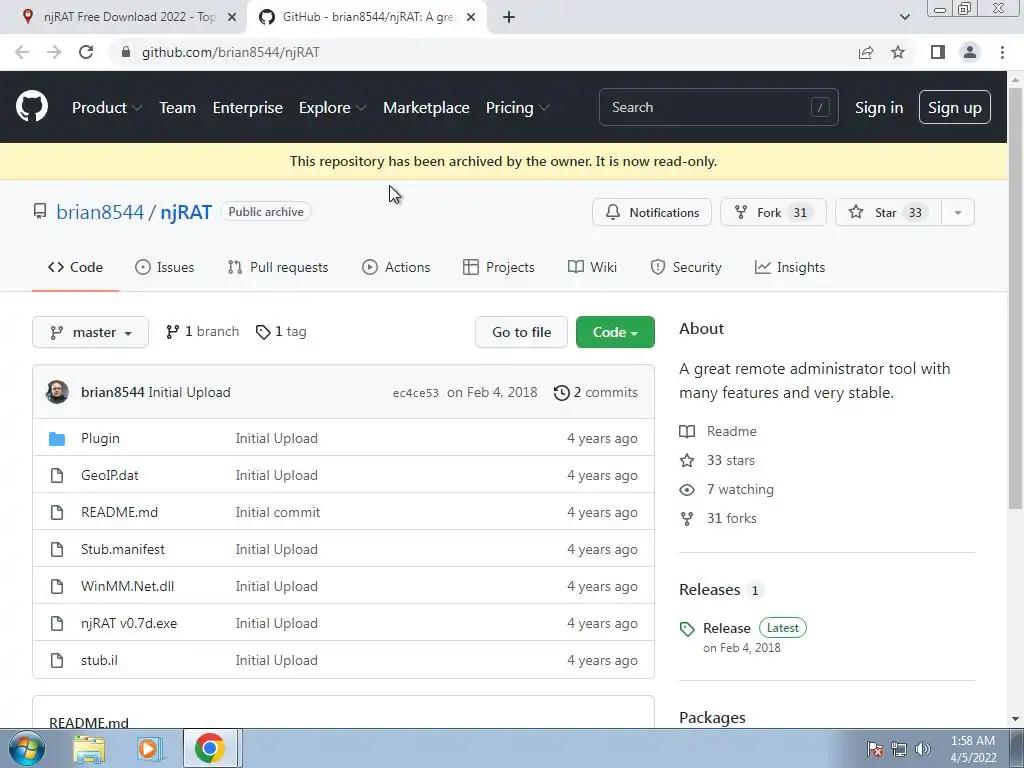The width and height of the screenshot is (1024, 768).
Task: Expand the Product menu
Action: 106,108
